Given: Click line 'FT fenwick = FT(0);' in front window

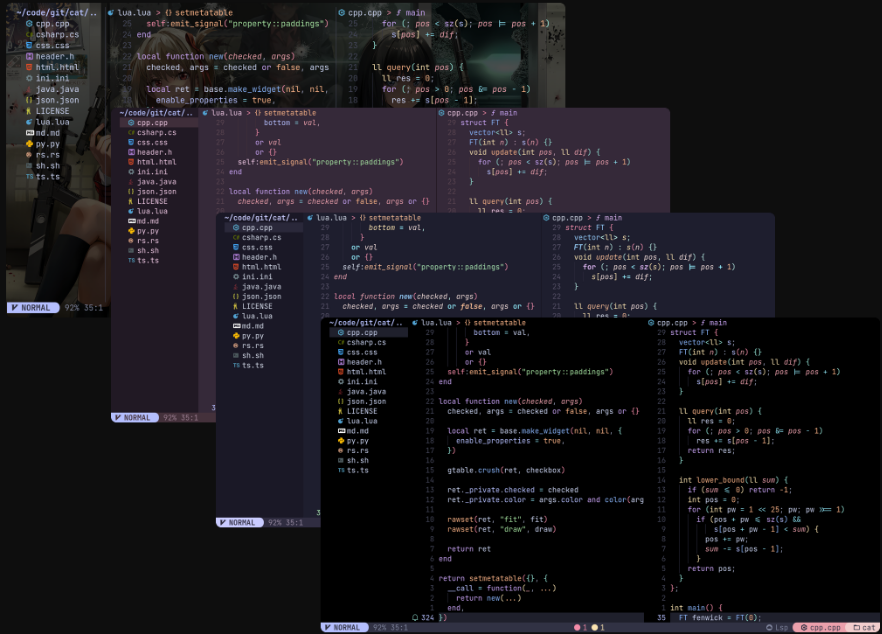Looking at the screenshot, I should pyautogui.click(x=719, y=618).
